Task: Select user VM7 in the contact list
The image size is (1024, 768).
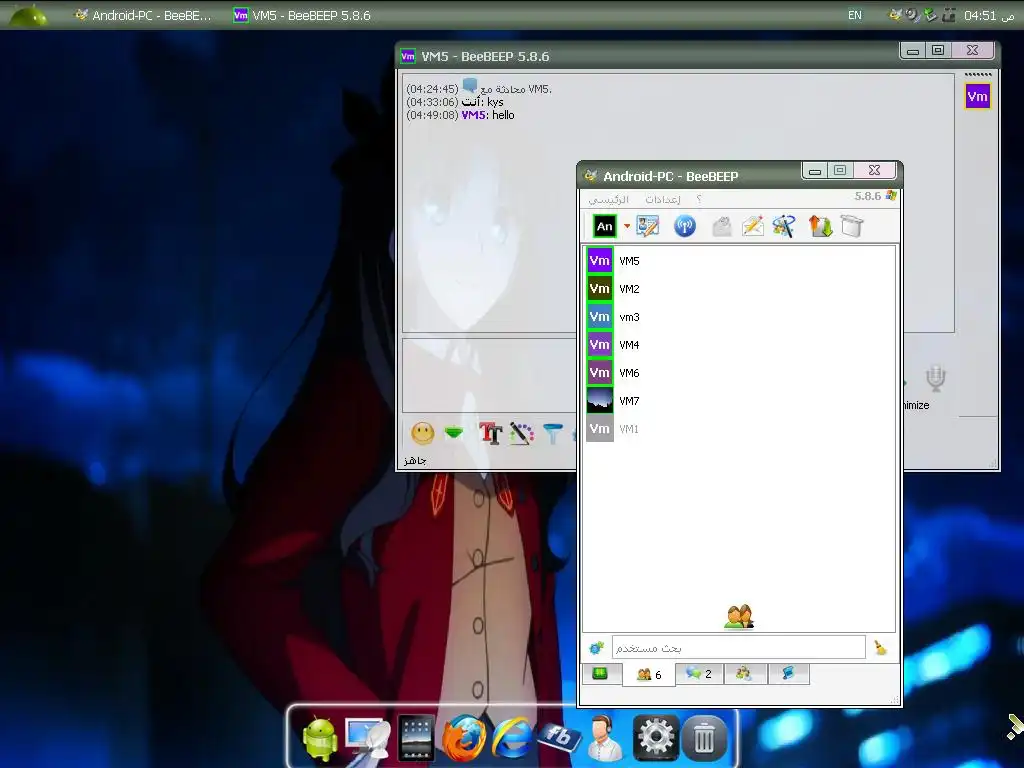Action: 738,401
